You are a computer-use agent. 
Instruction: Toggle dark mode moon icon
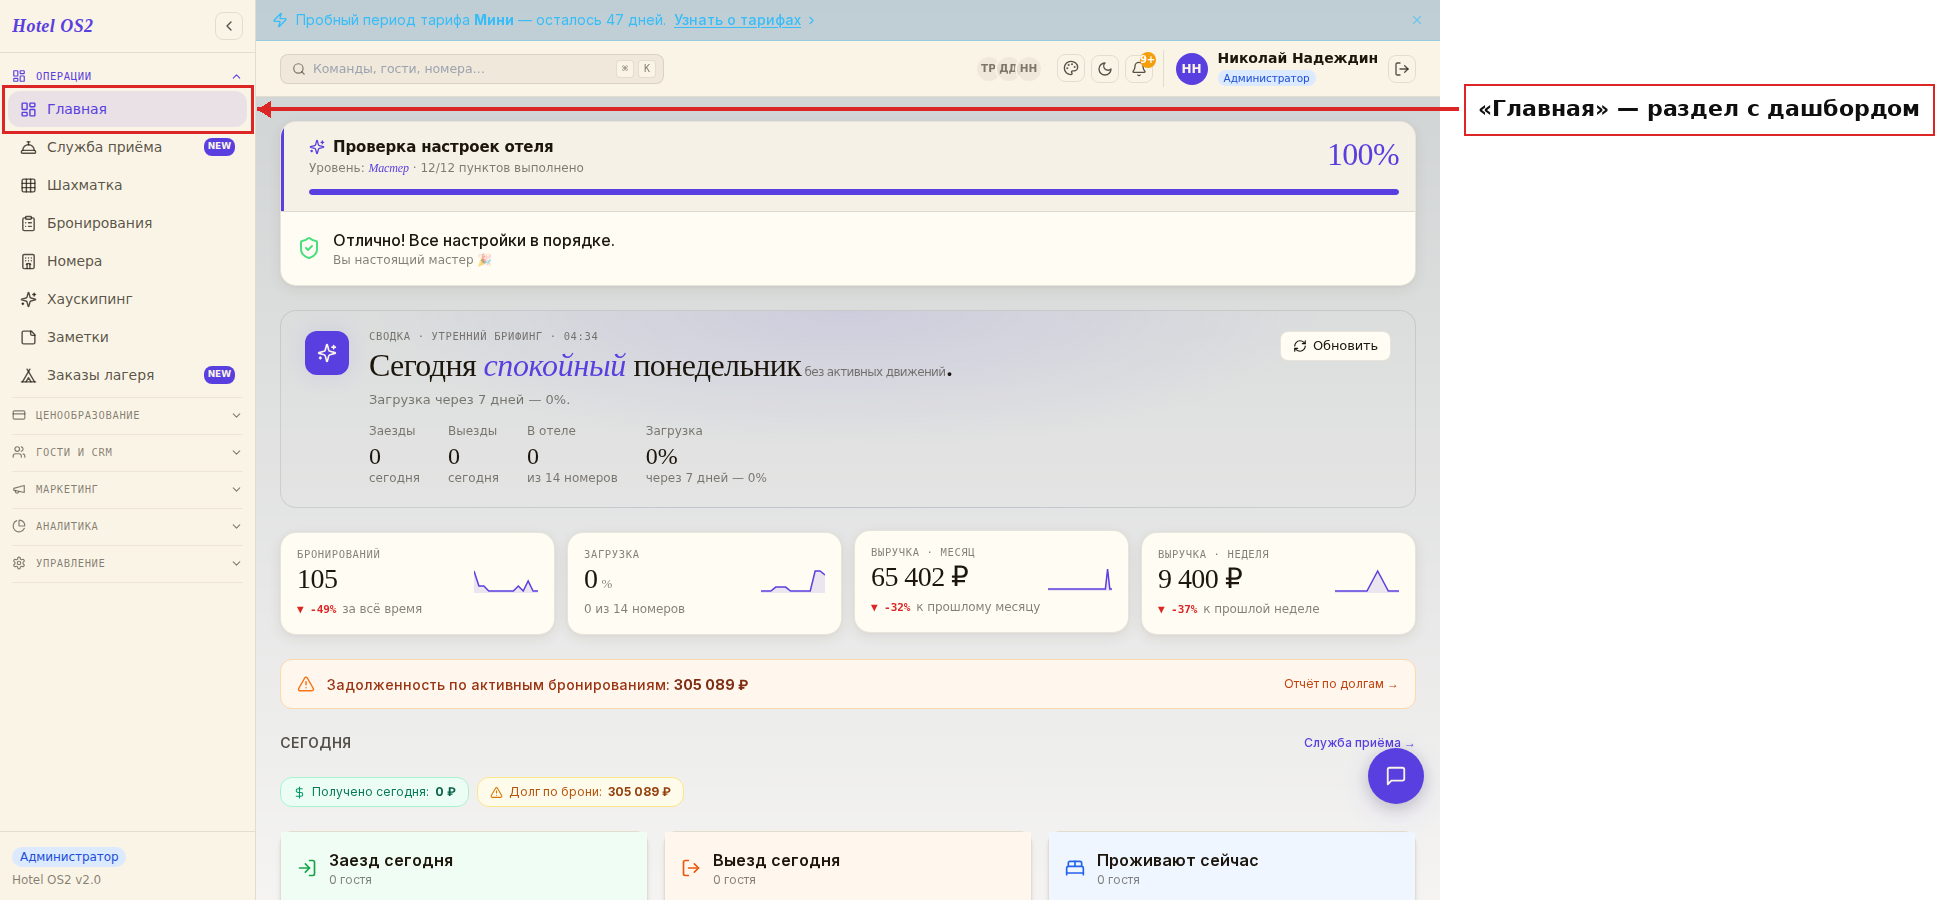pyautogui.click(x=1105, y=69)
